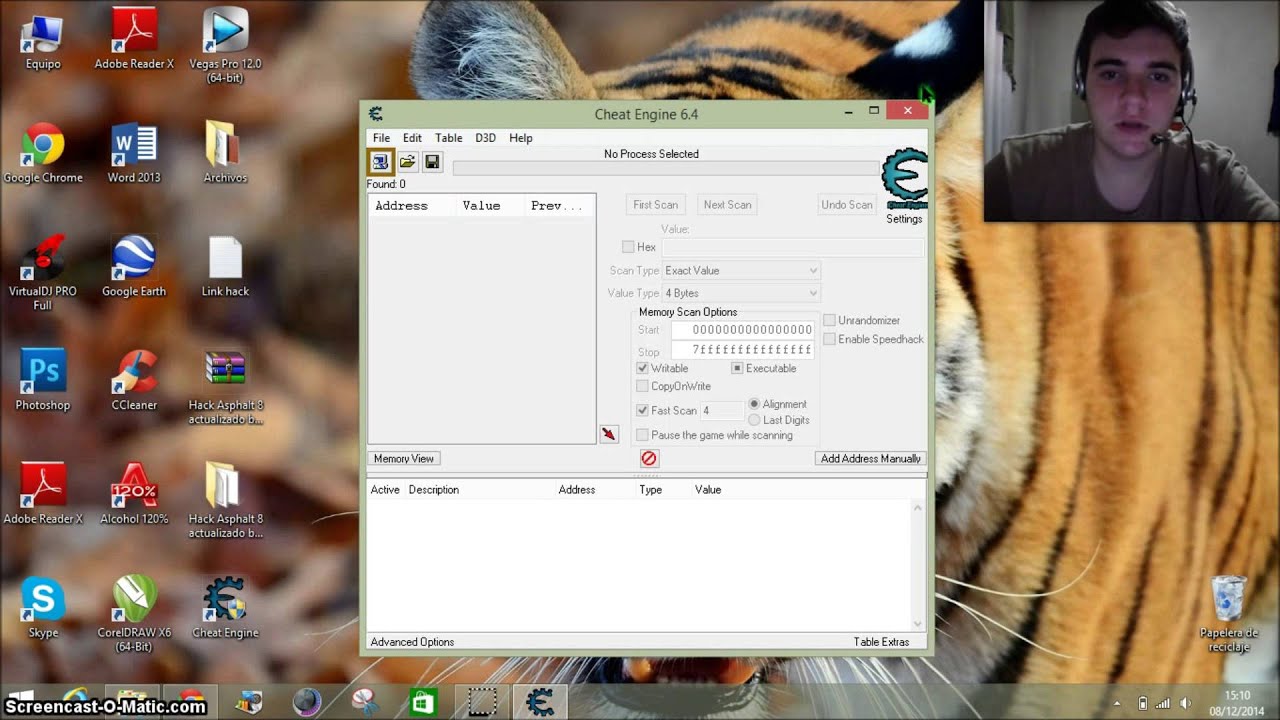
Task: Click the red clear list icon
Action: tap(649, 458)
